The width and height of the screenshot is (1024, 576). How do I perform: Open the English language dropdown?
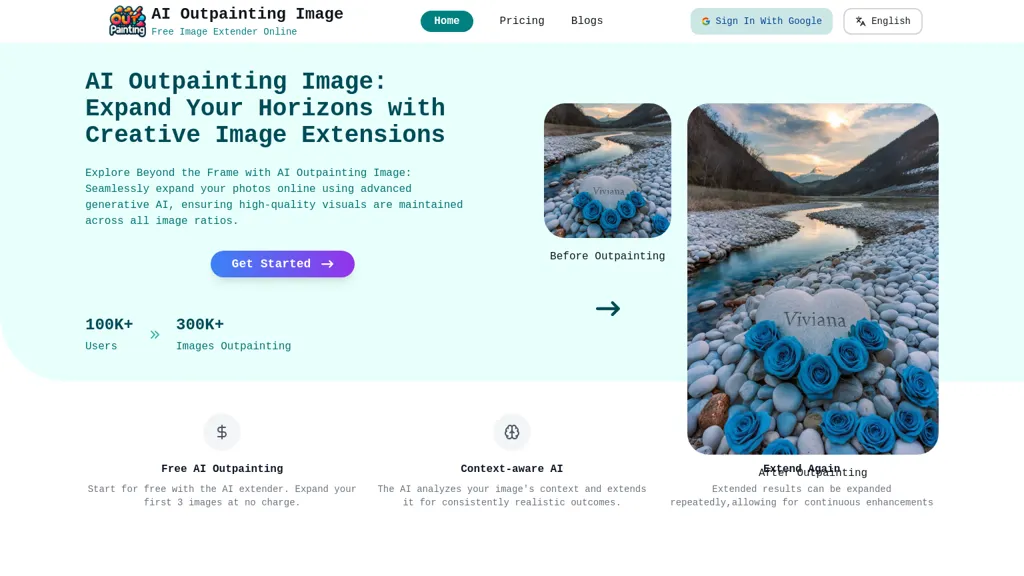coord(883,22)
